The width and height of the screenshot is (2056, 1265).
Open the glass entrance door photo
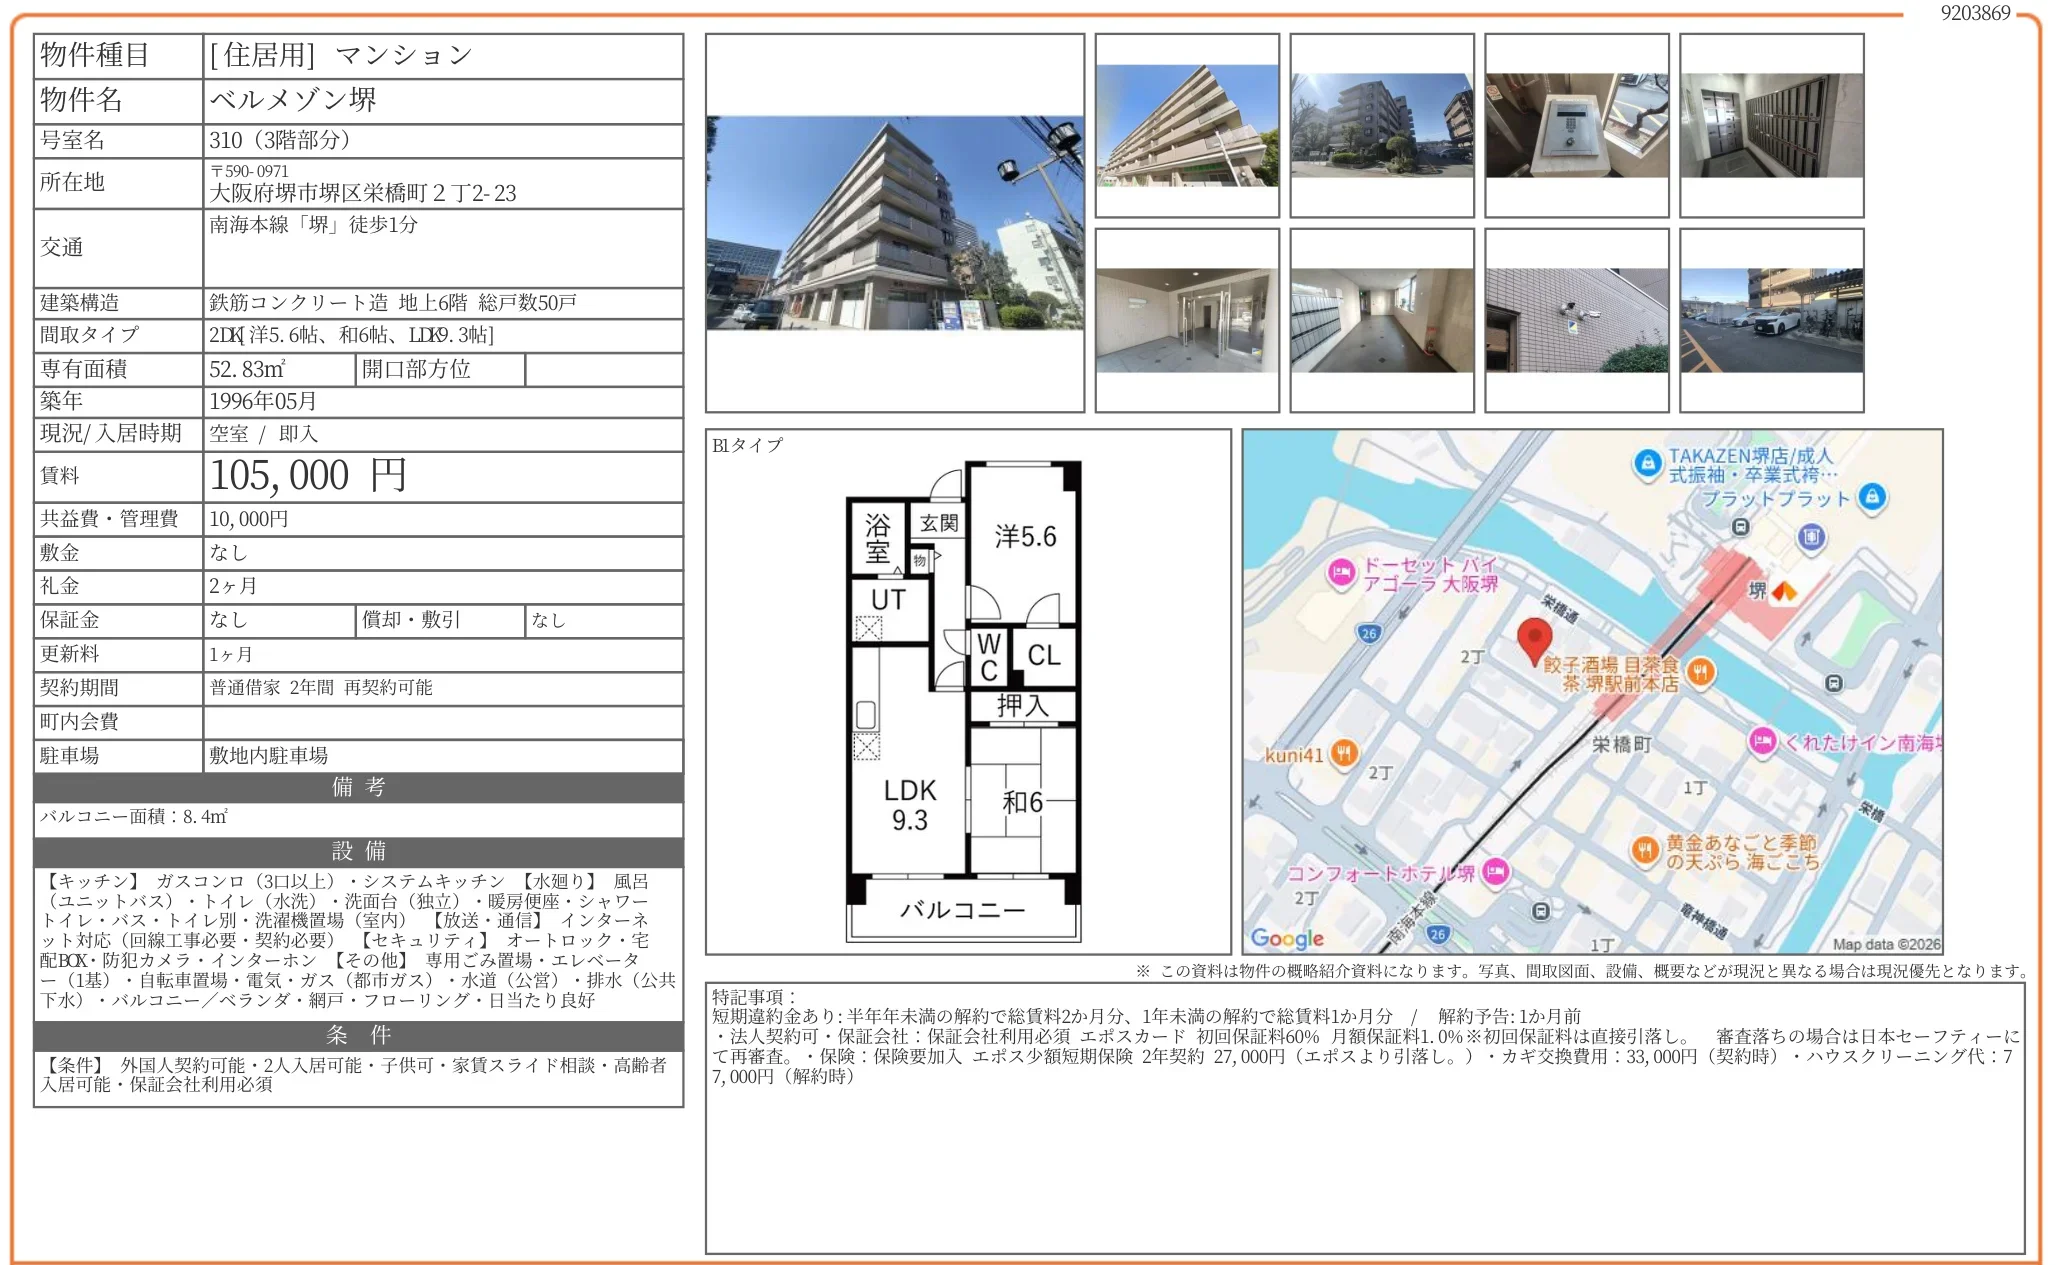pos(1186,320)
